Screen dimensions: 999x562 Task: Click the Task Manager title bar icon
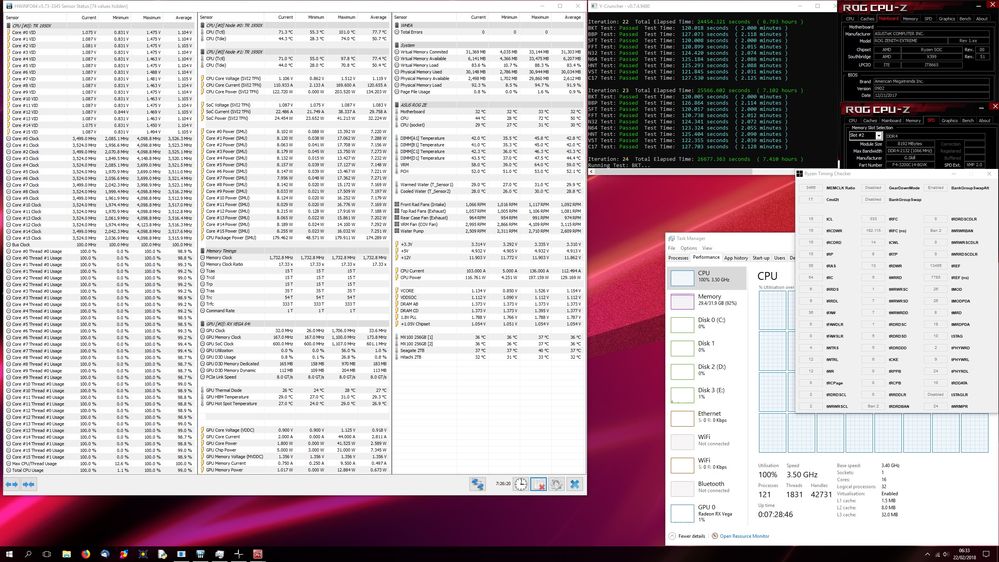(671, 238)
